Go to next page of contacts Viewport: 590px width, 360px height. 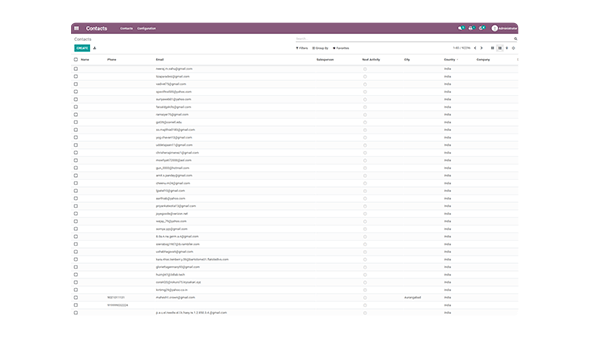tap(481, 48)
